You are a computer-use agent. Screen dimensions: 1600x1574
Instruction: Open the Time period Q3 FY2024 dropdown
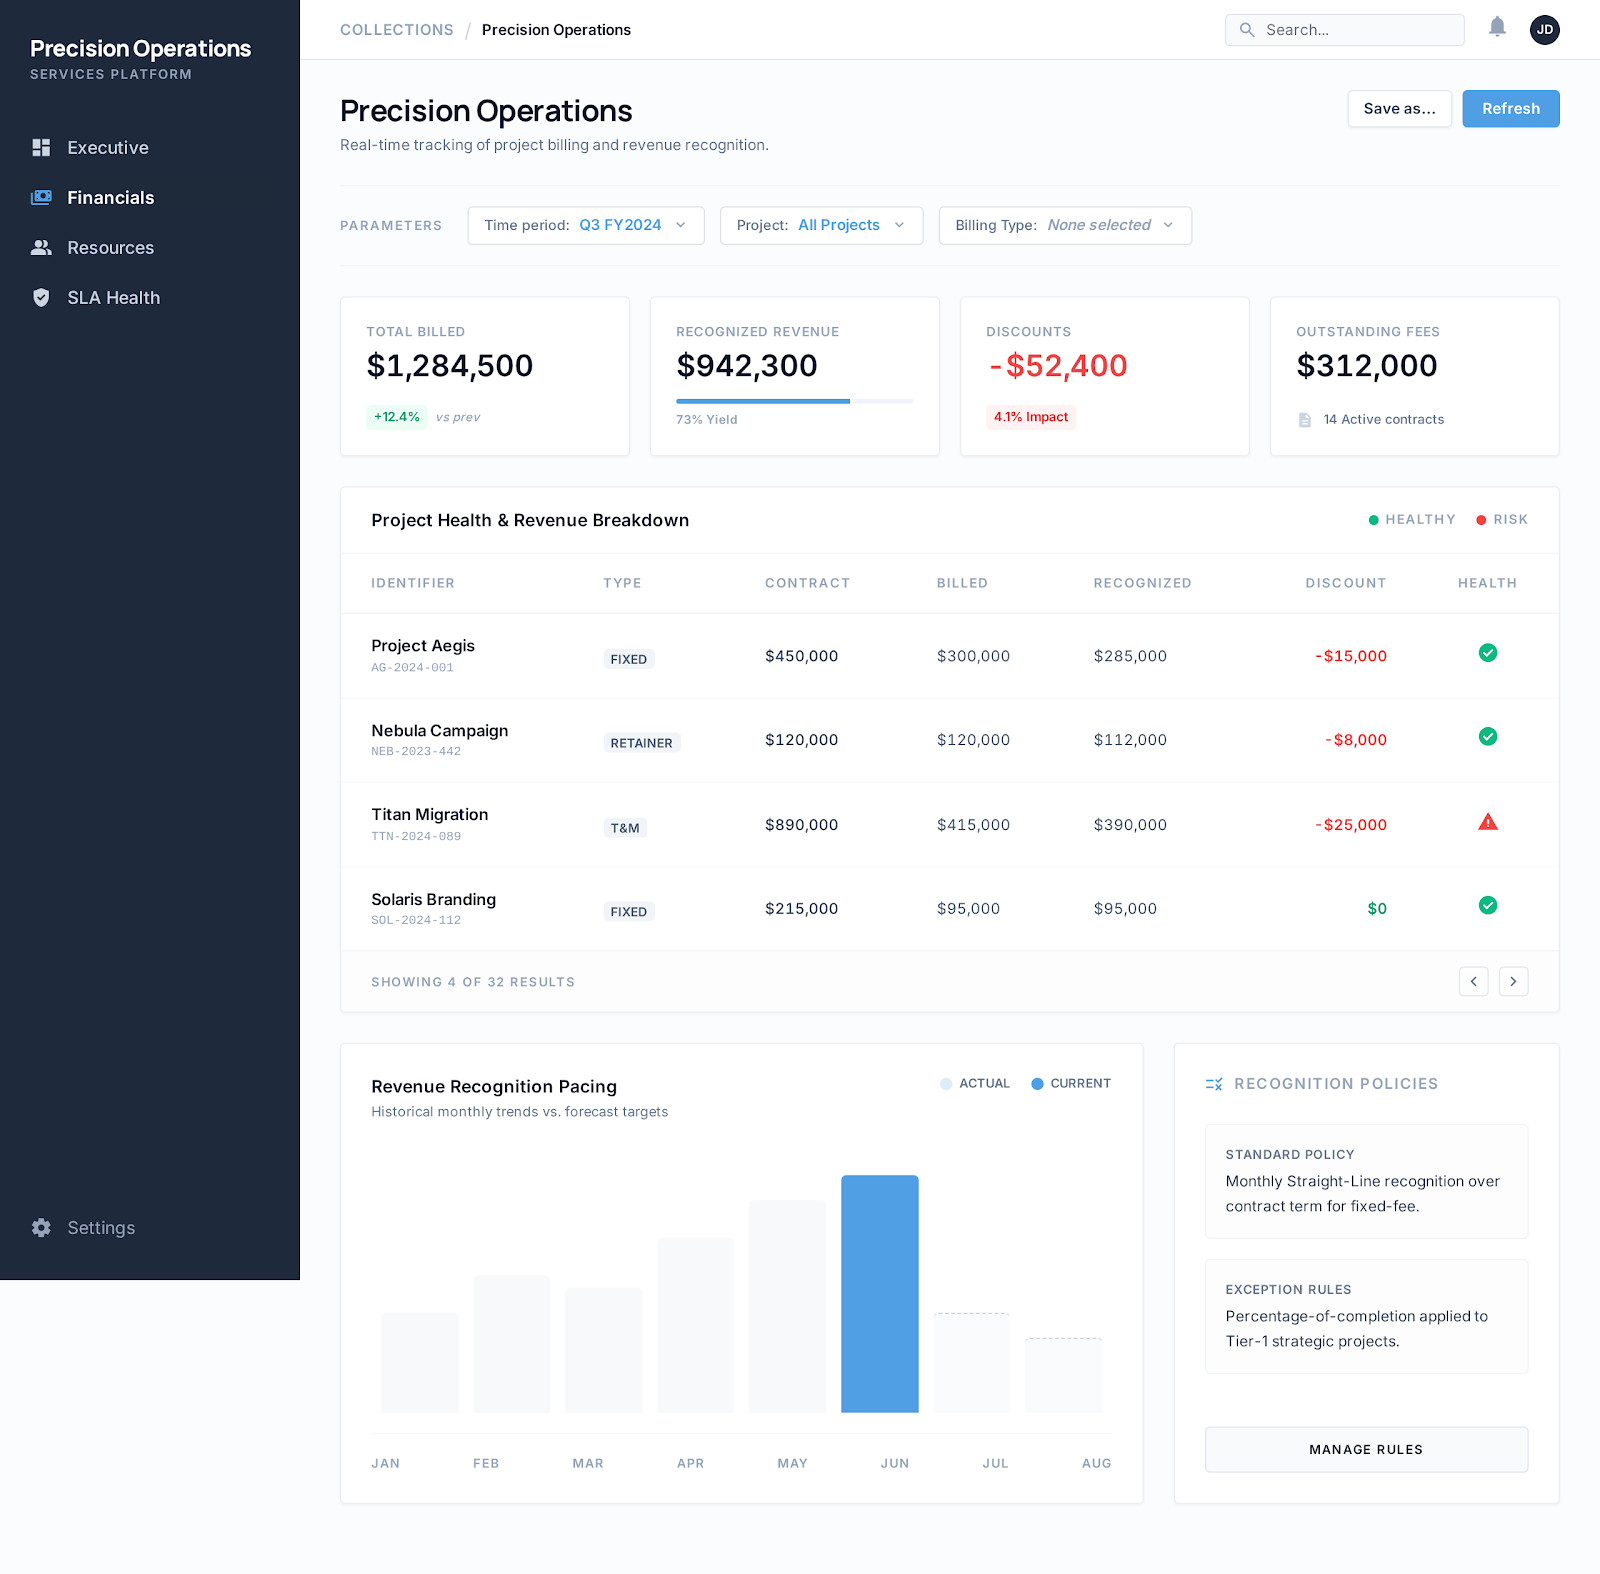click(585, 225)
